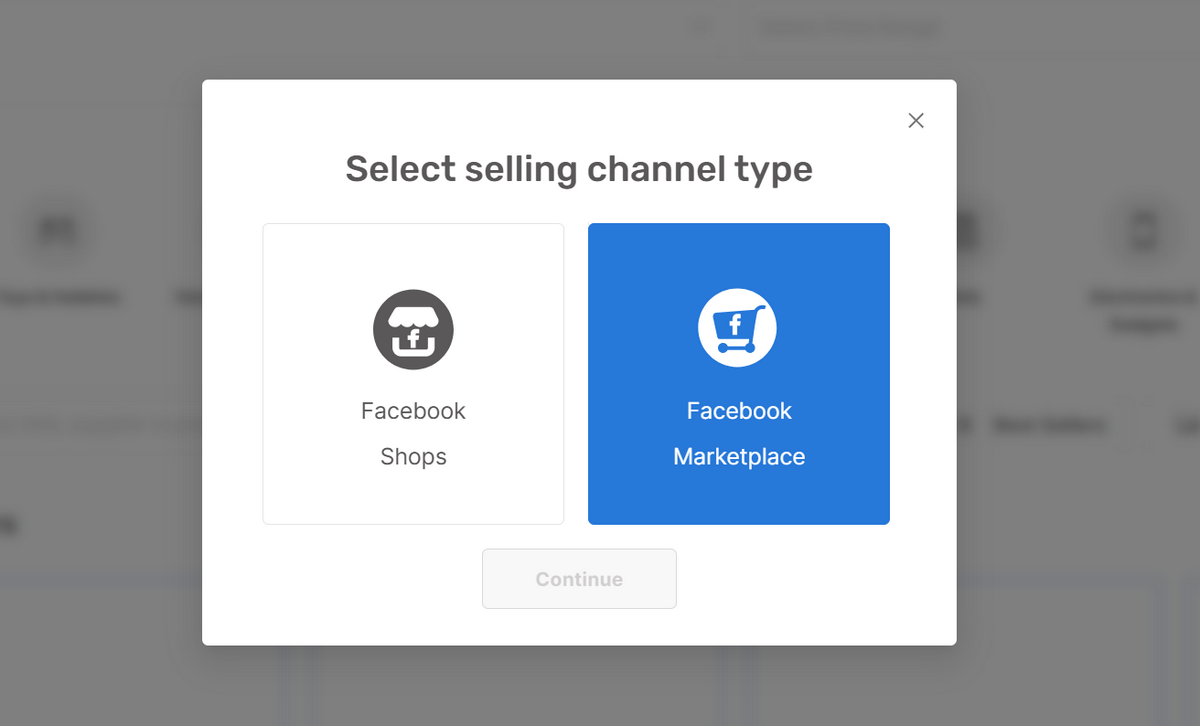This screenshot has width=1200, height=726.
Task: Open the blurred Best Sellers tab behind dialog
Action: pyautogui.click(x=1049, y=426)
